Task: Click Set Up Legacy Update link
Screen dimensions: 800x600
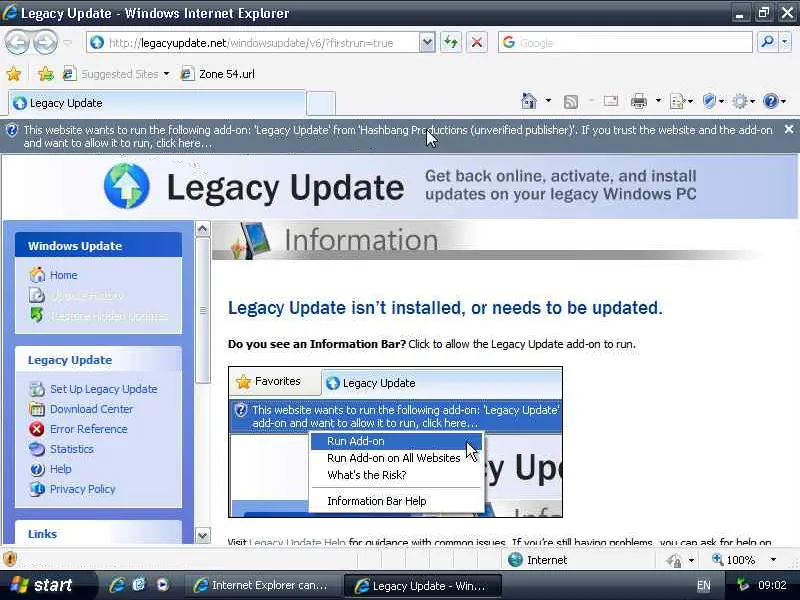Action: 104,389
